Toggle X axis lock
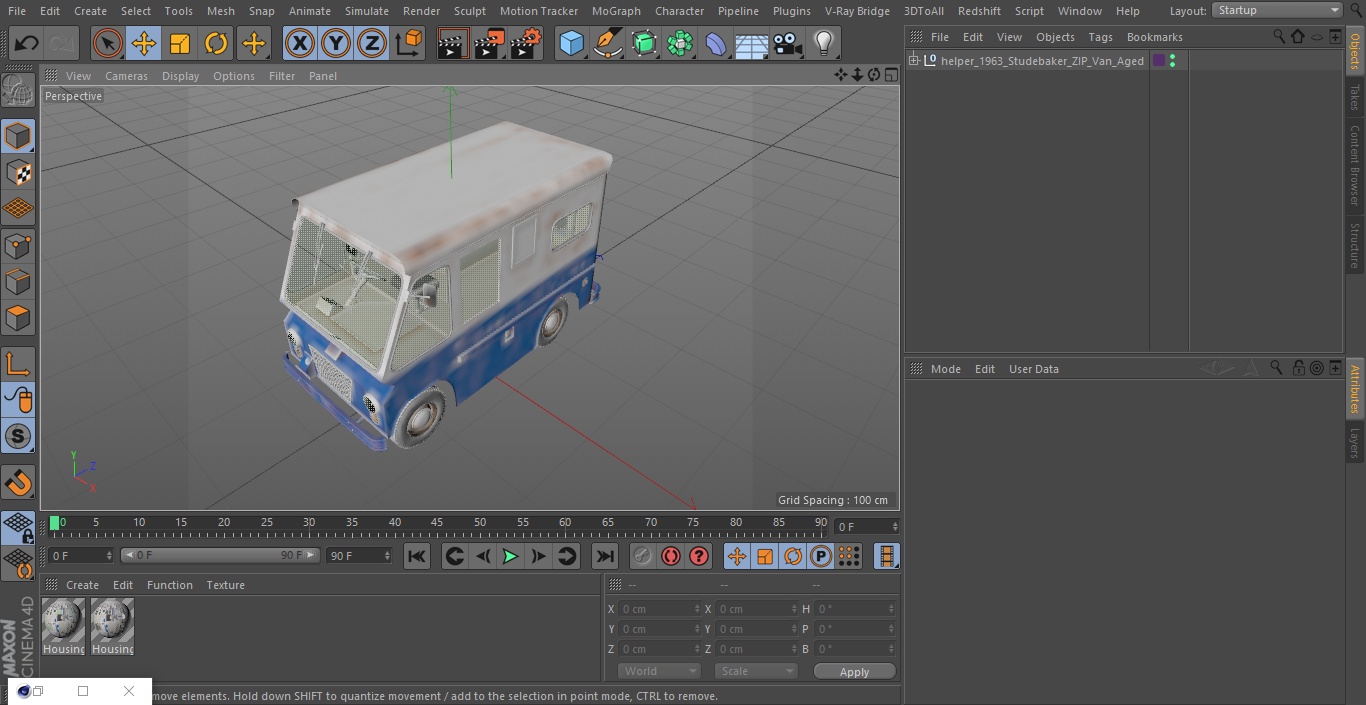Screen dimensions: 1366x705 [x=299, y=43]
